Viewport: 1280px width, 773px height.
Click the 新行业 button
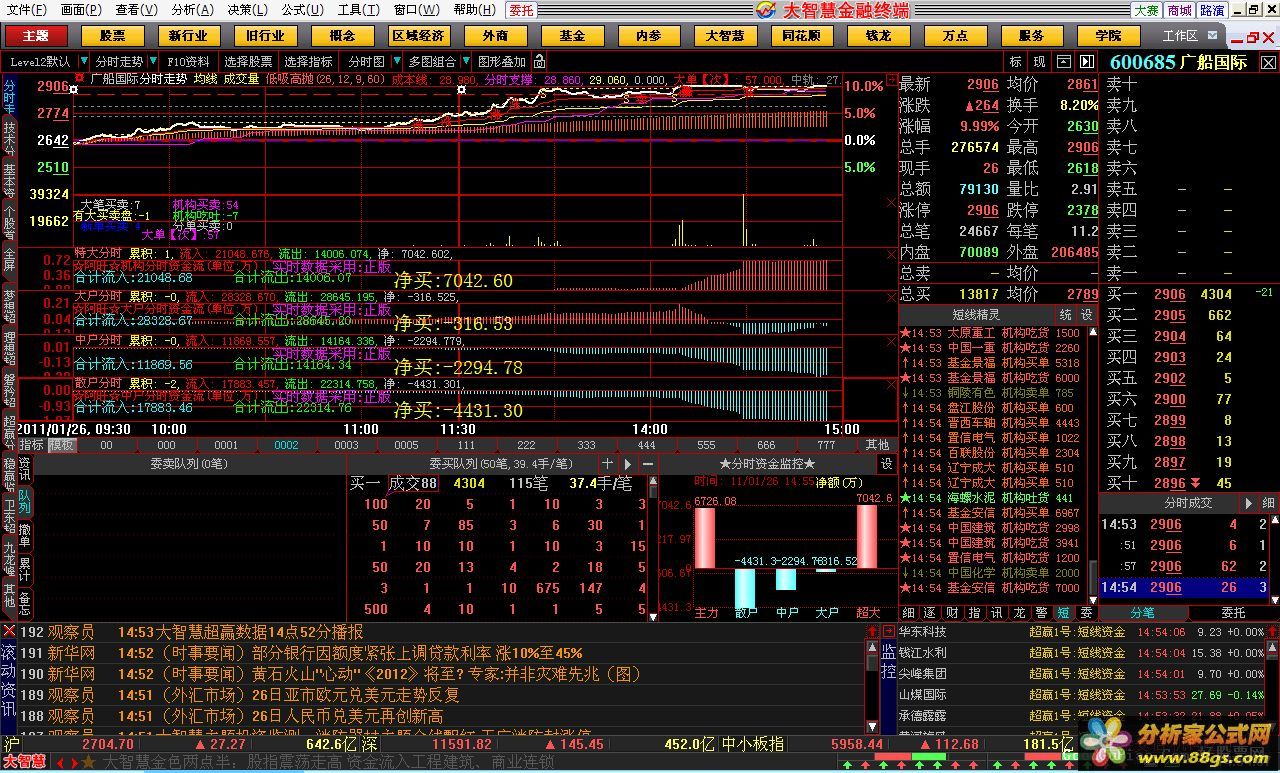click(x=188, y=36)
